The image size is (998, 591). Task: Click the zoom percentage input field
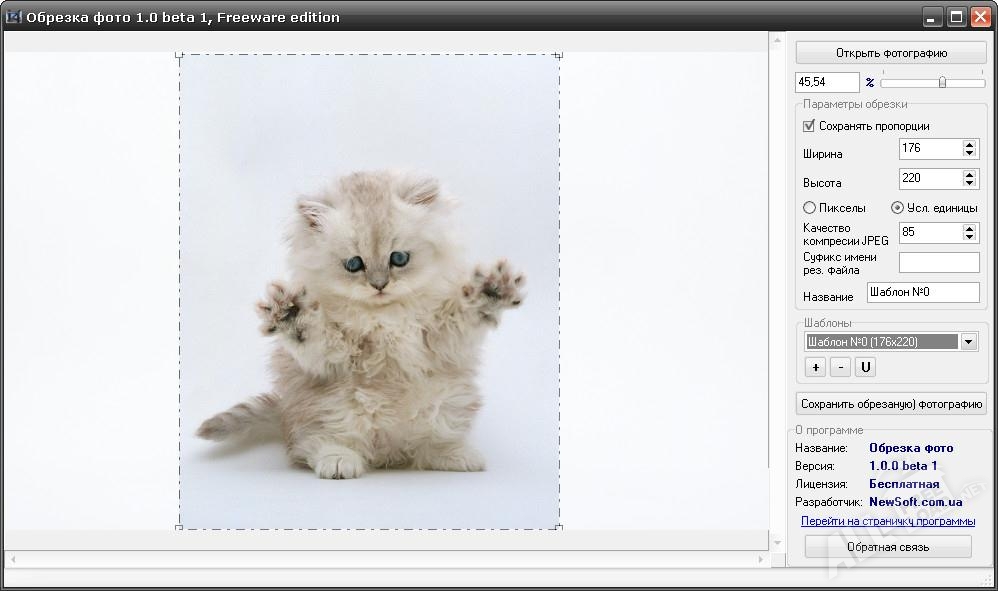[826, 82]
